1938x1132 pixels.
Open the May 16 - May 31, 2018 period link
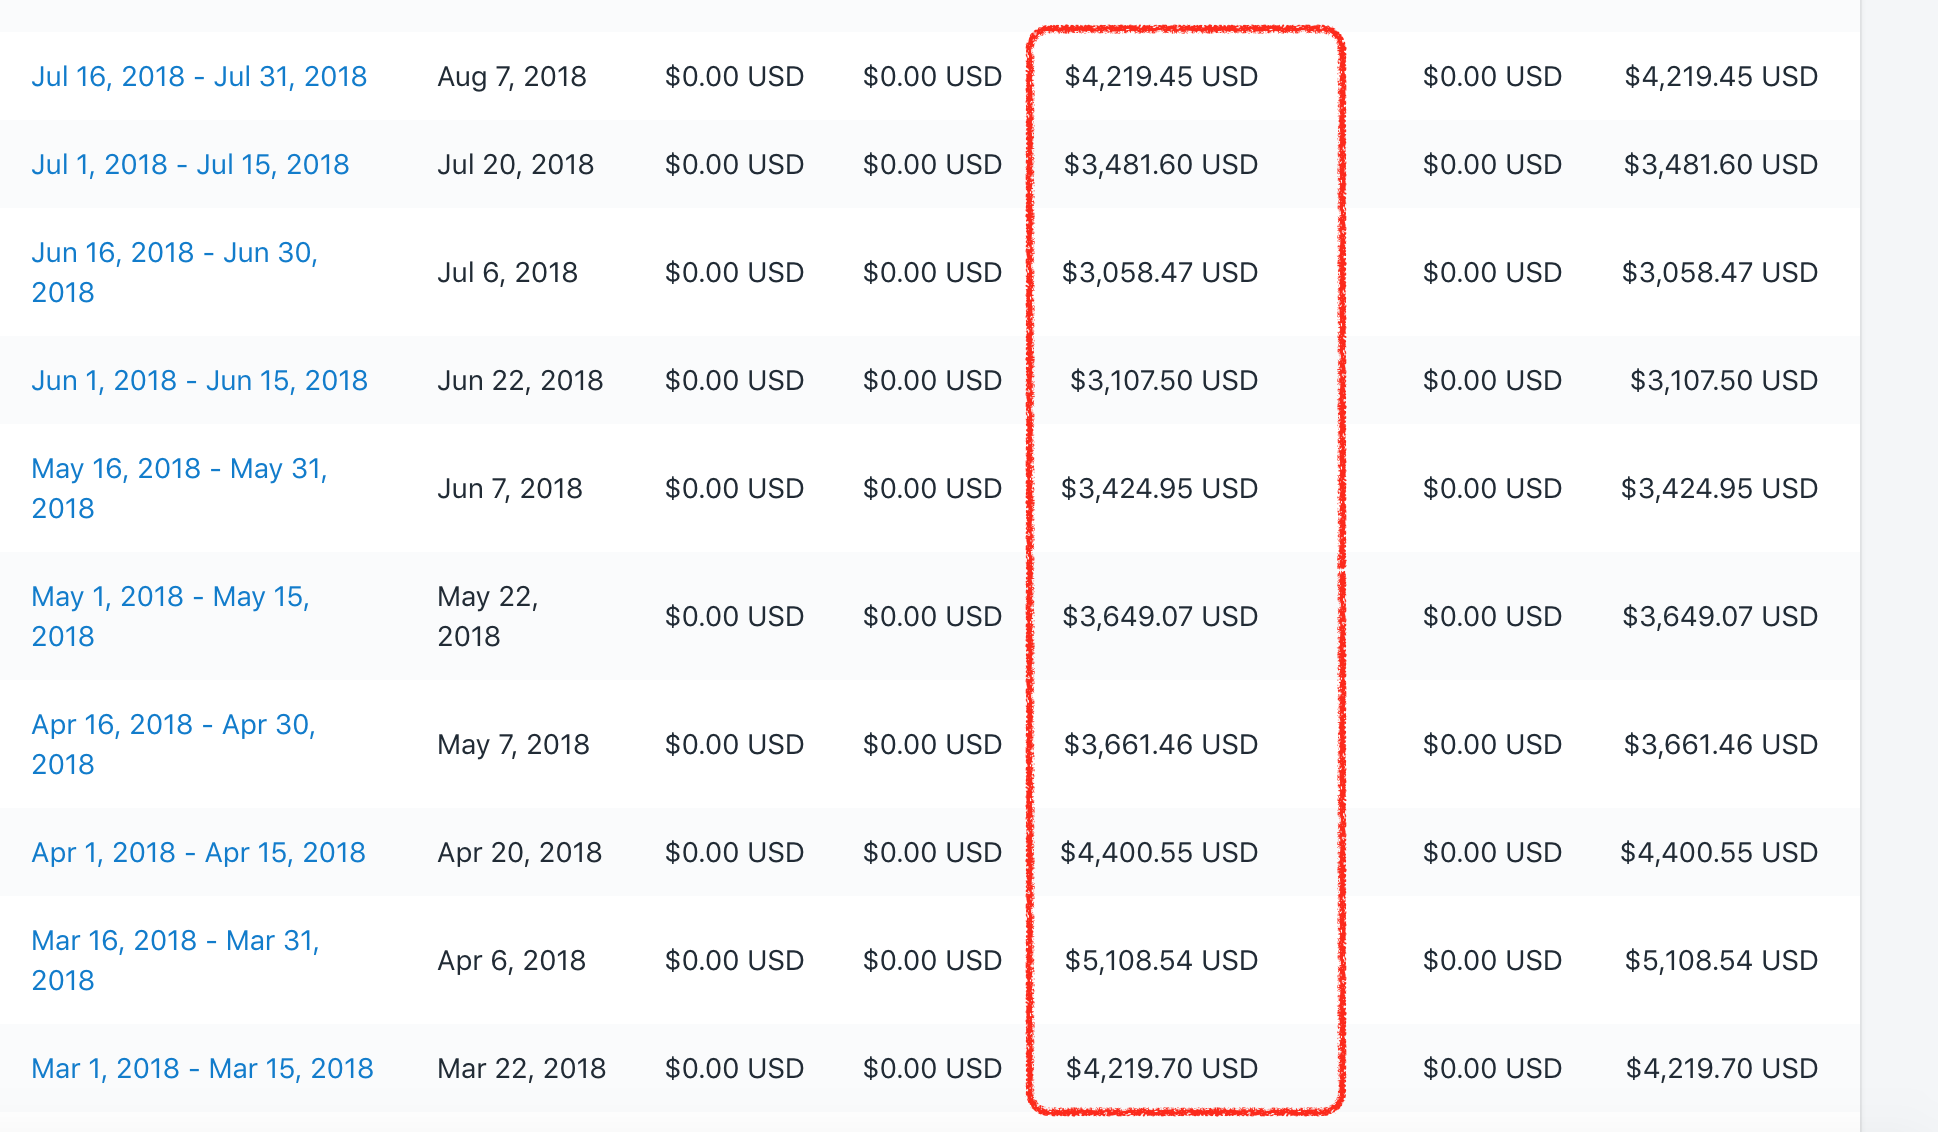[x=179, y=488]
